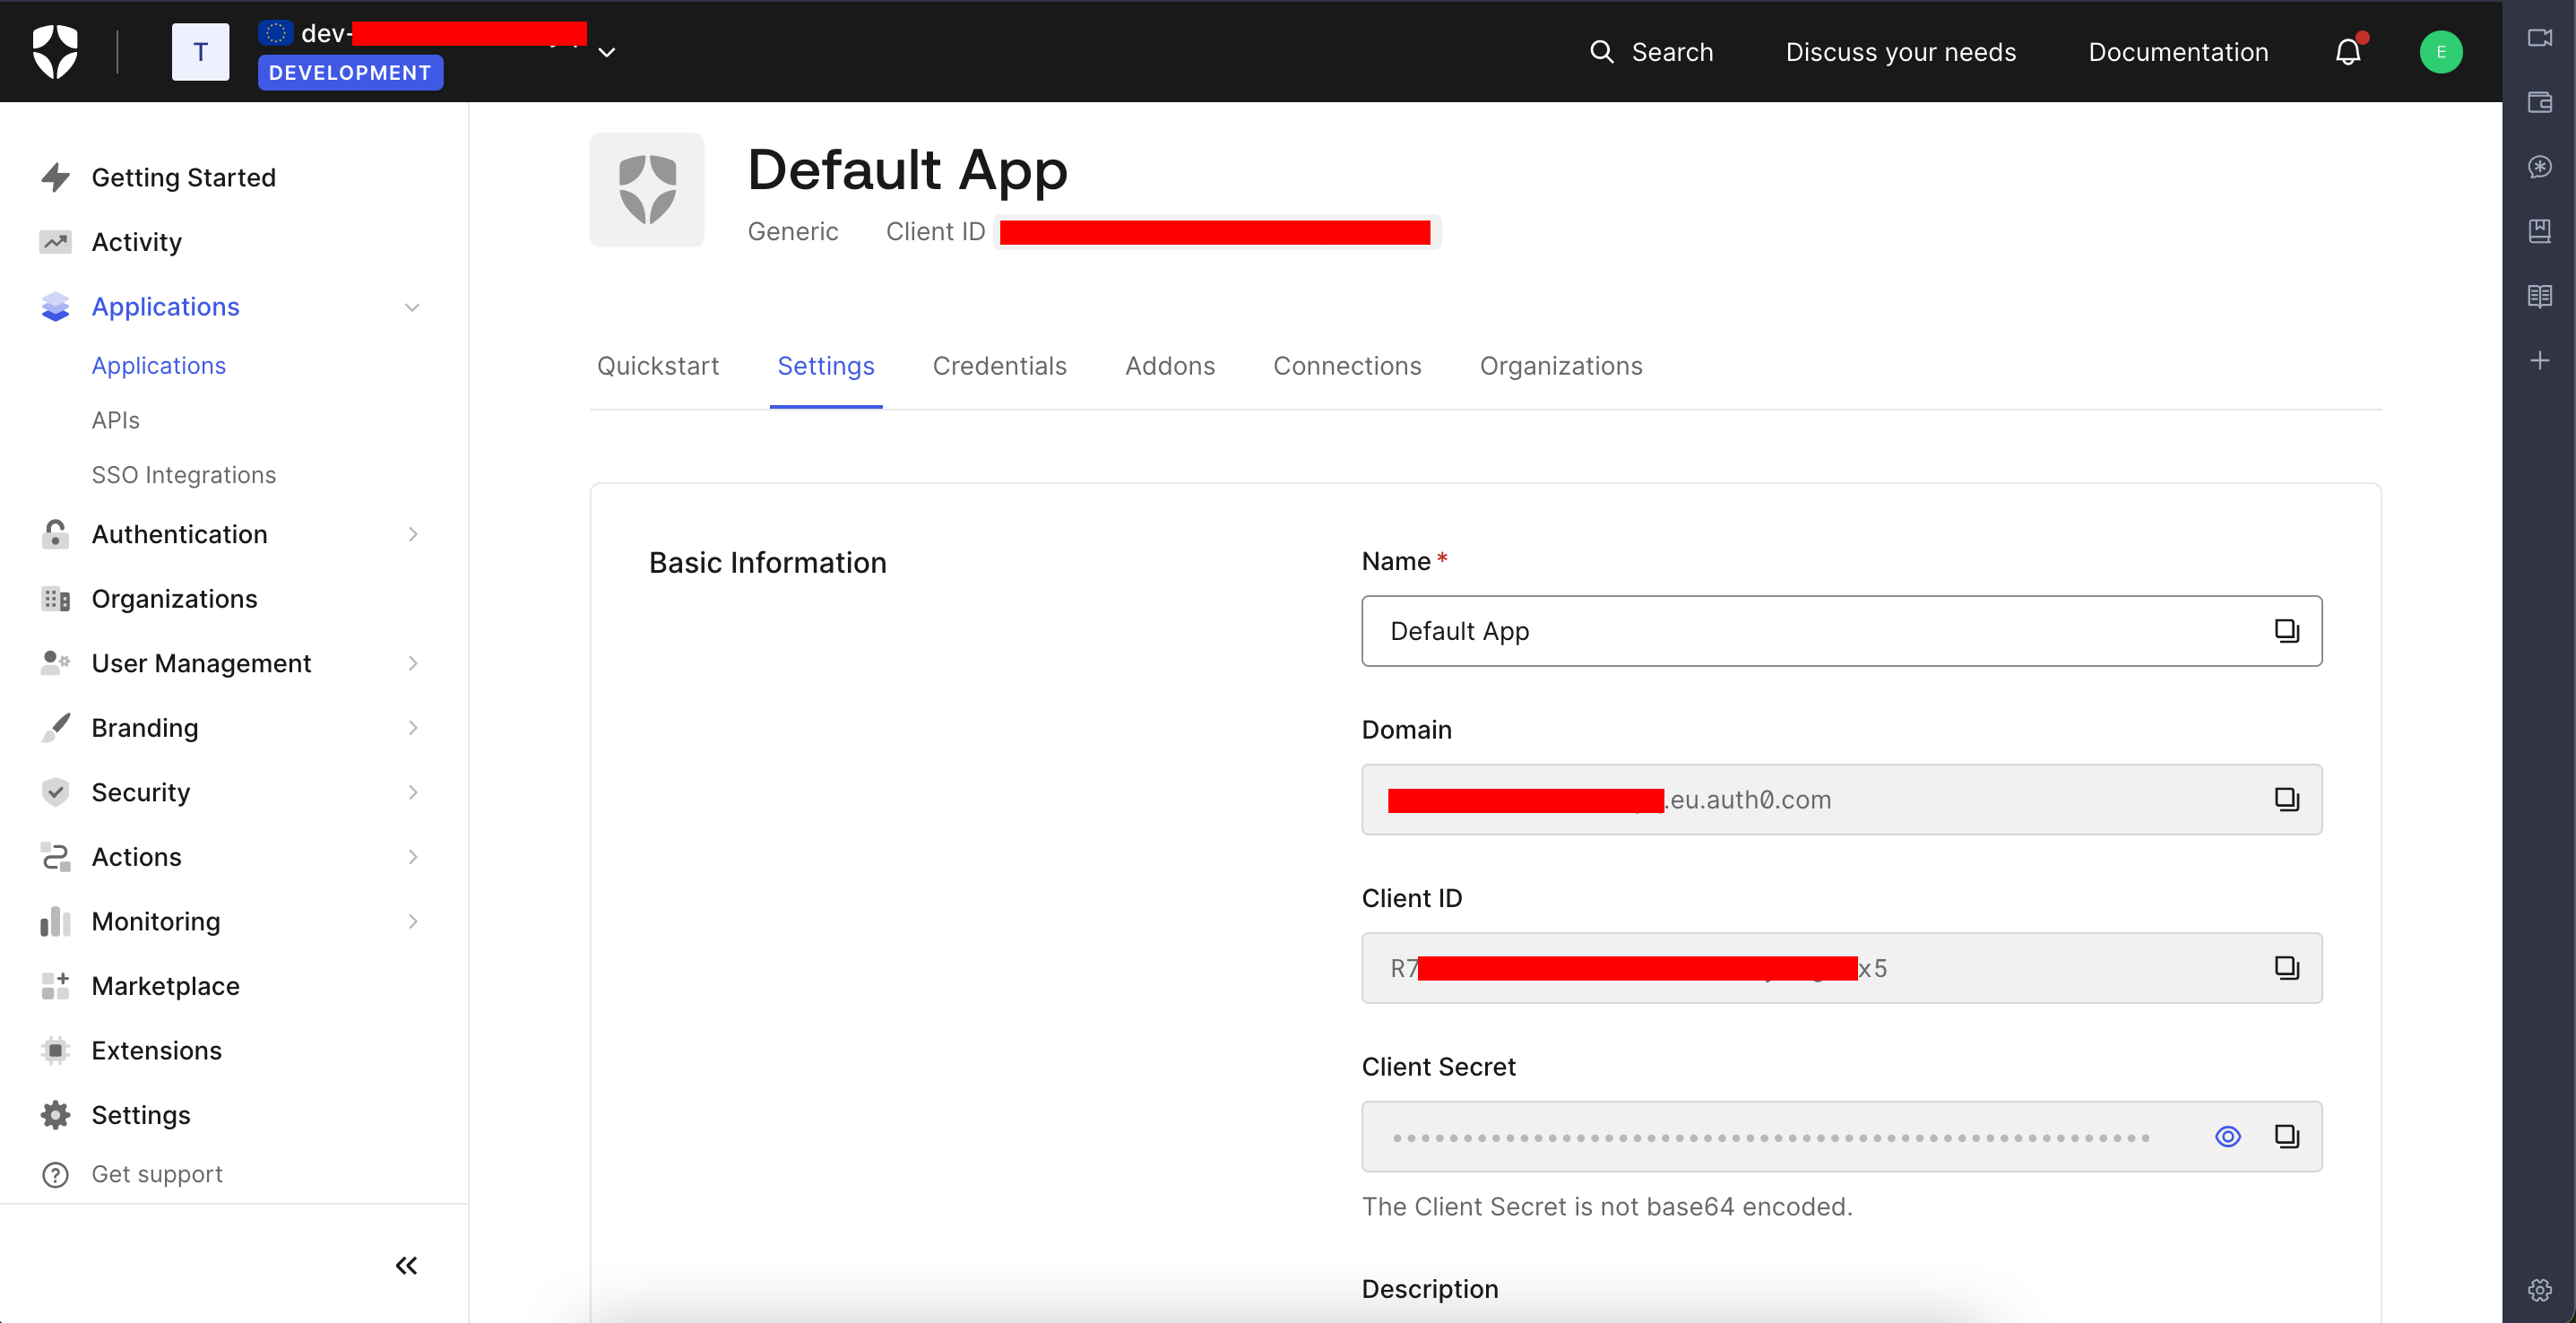Click the Security shield check icon
The width and height of the screenshot is (2576, 1323).
click(55, 792)
